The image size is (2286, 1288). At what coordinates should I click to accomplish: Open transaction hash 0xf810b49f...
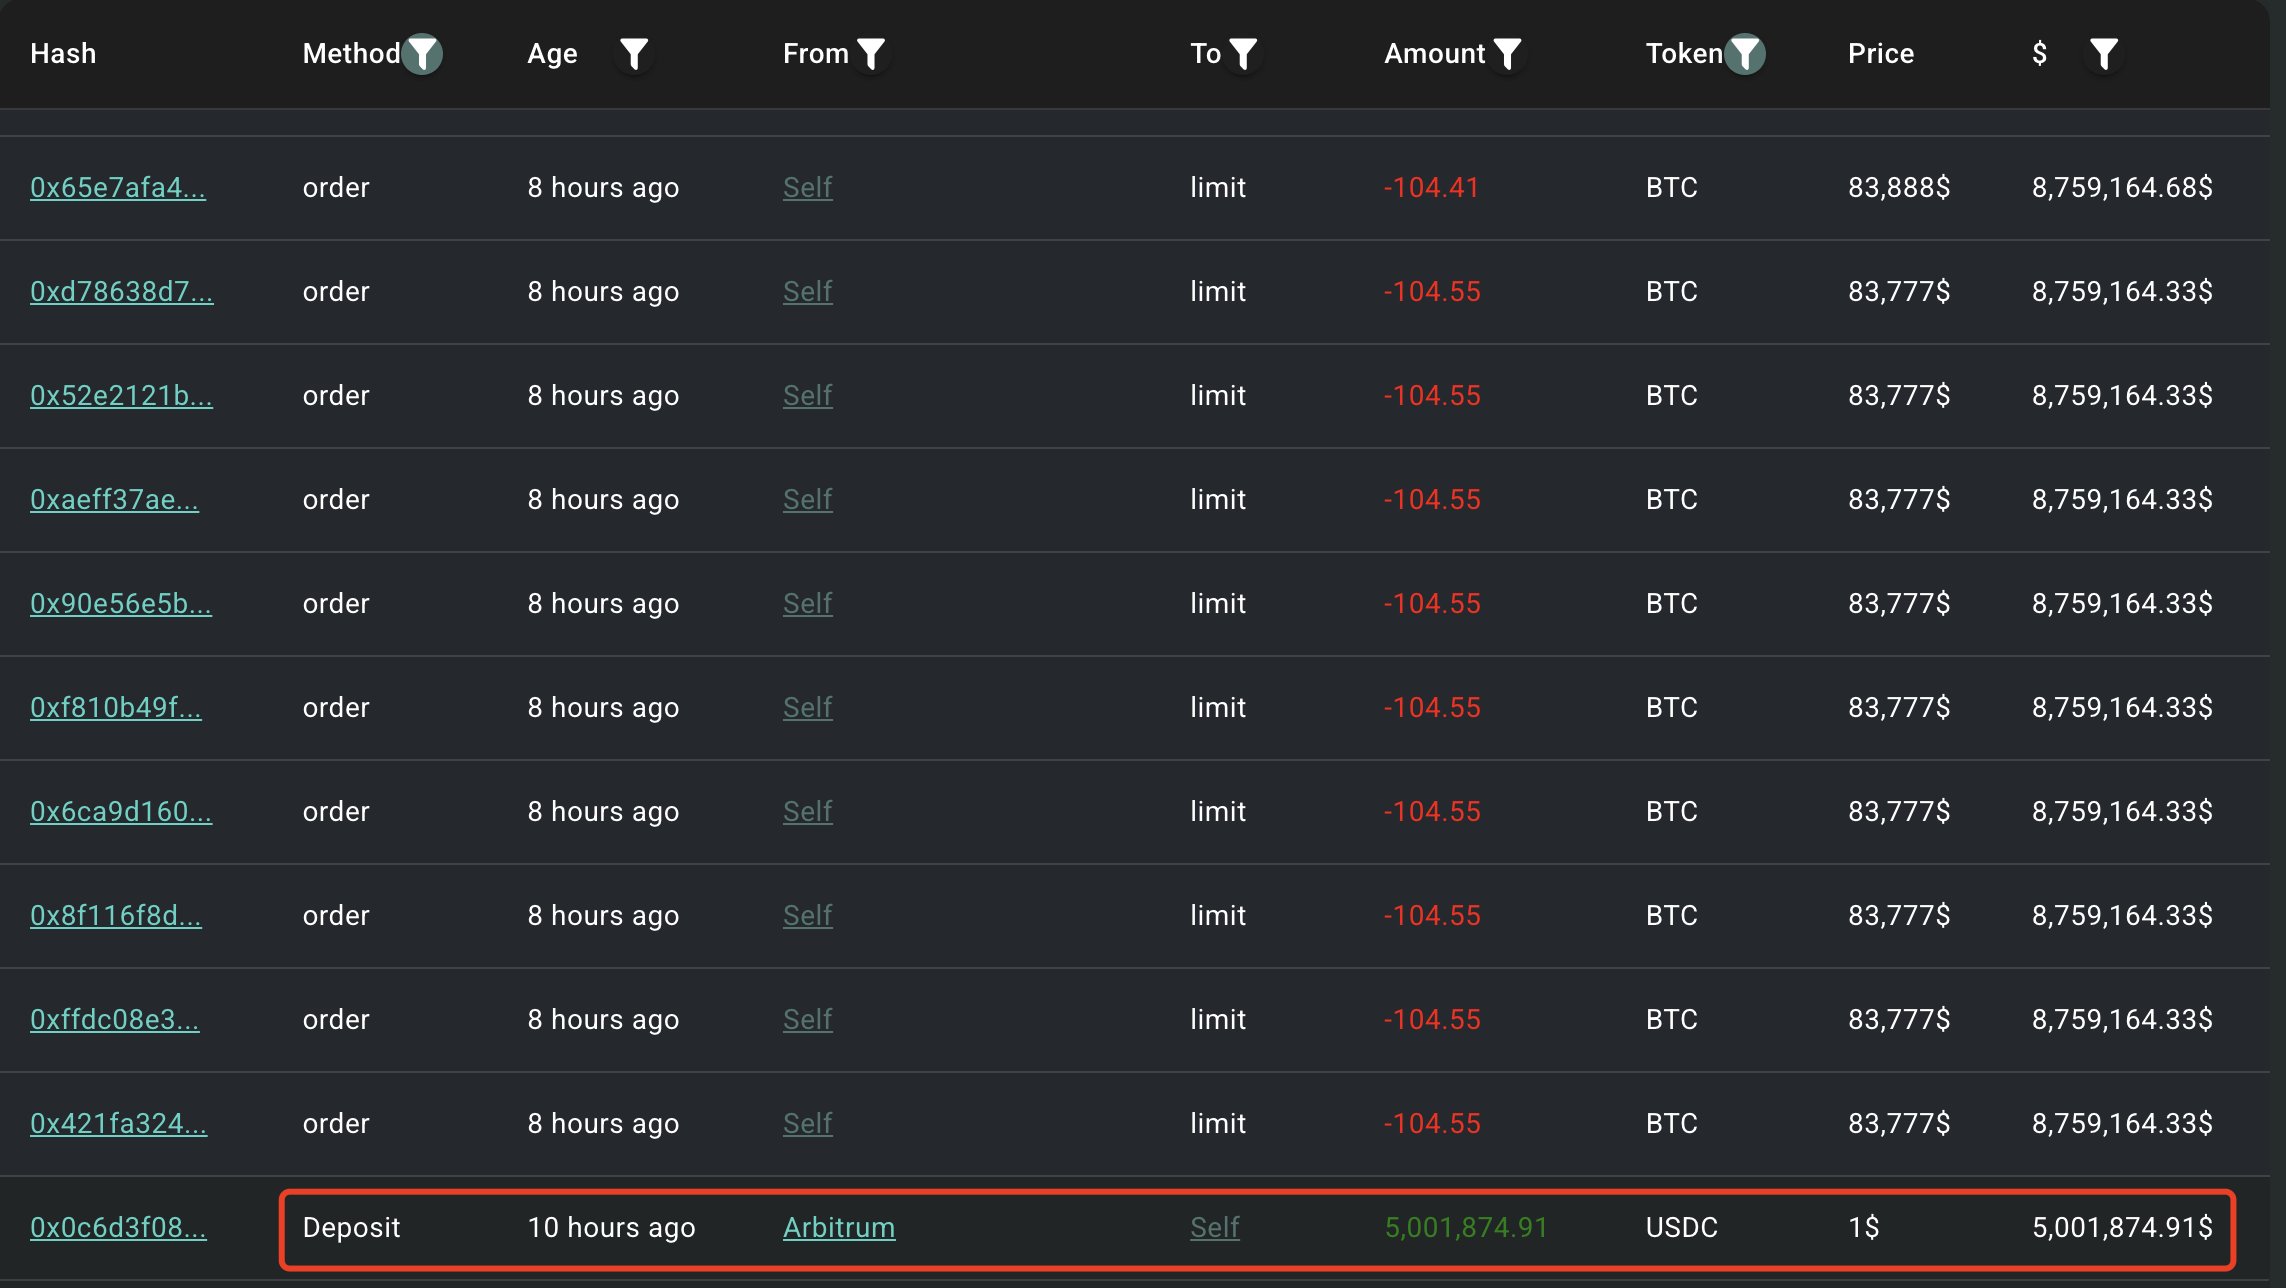[x=116, y=708]
